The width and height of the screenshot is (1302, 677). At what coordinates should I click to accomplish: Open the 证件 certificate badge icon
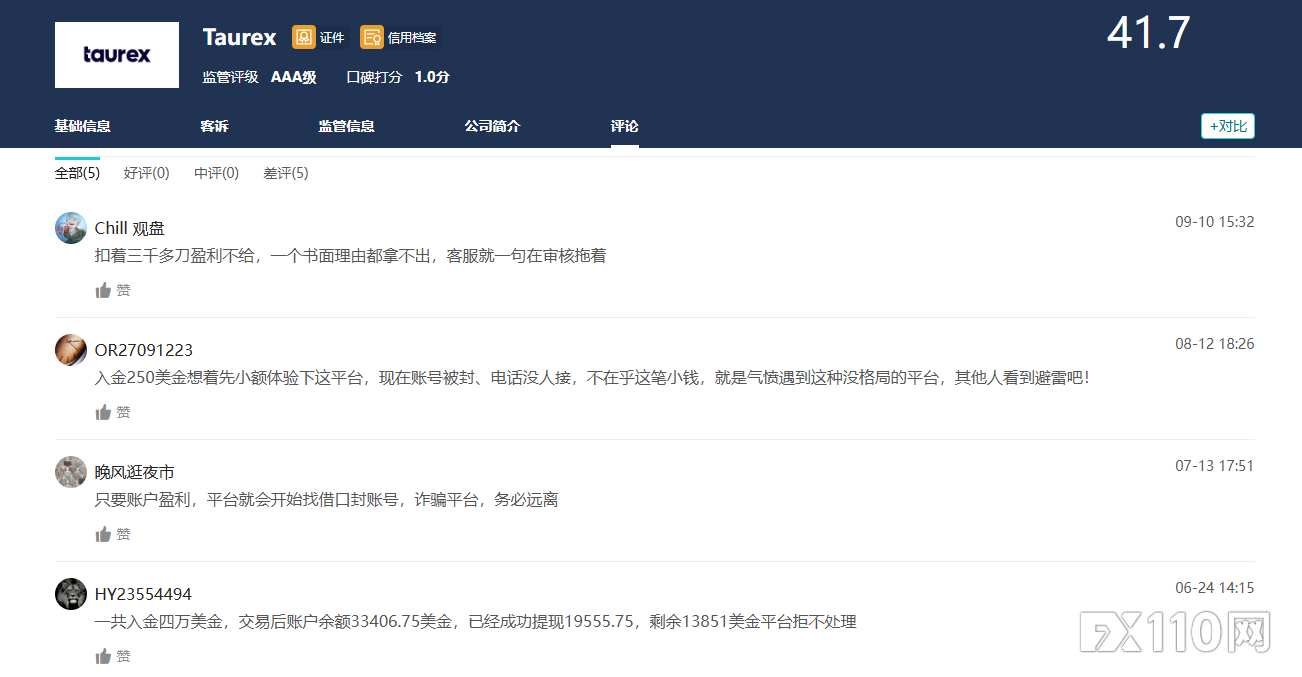point(304,37)
